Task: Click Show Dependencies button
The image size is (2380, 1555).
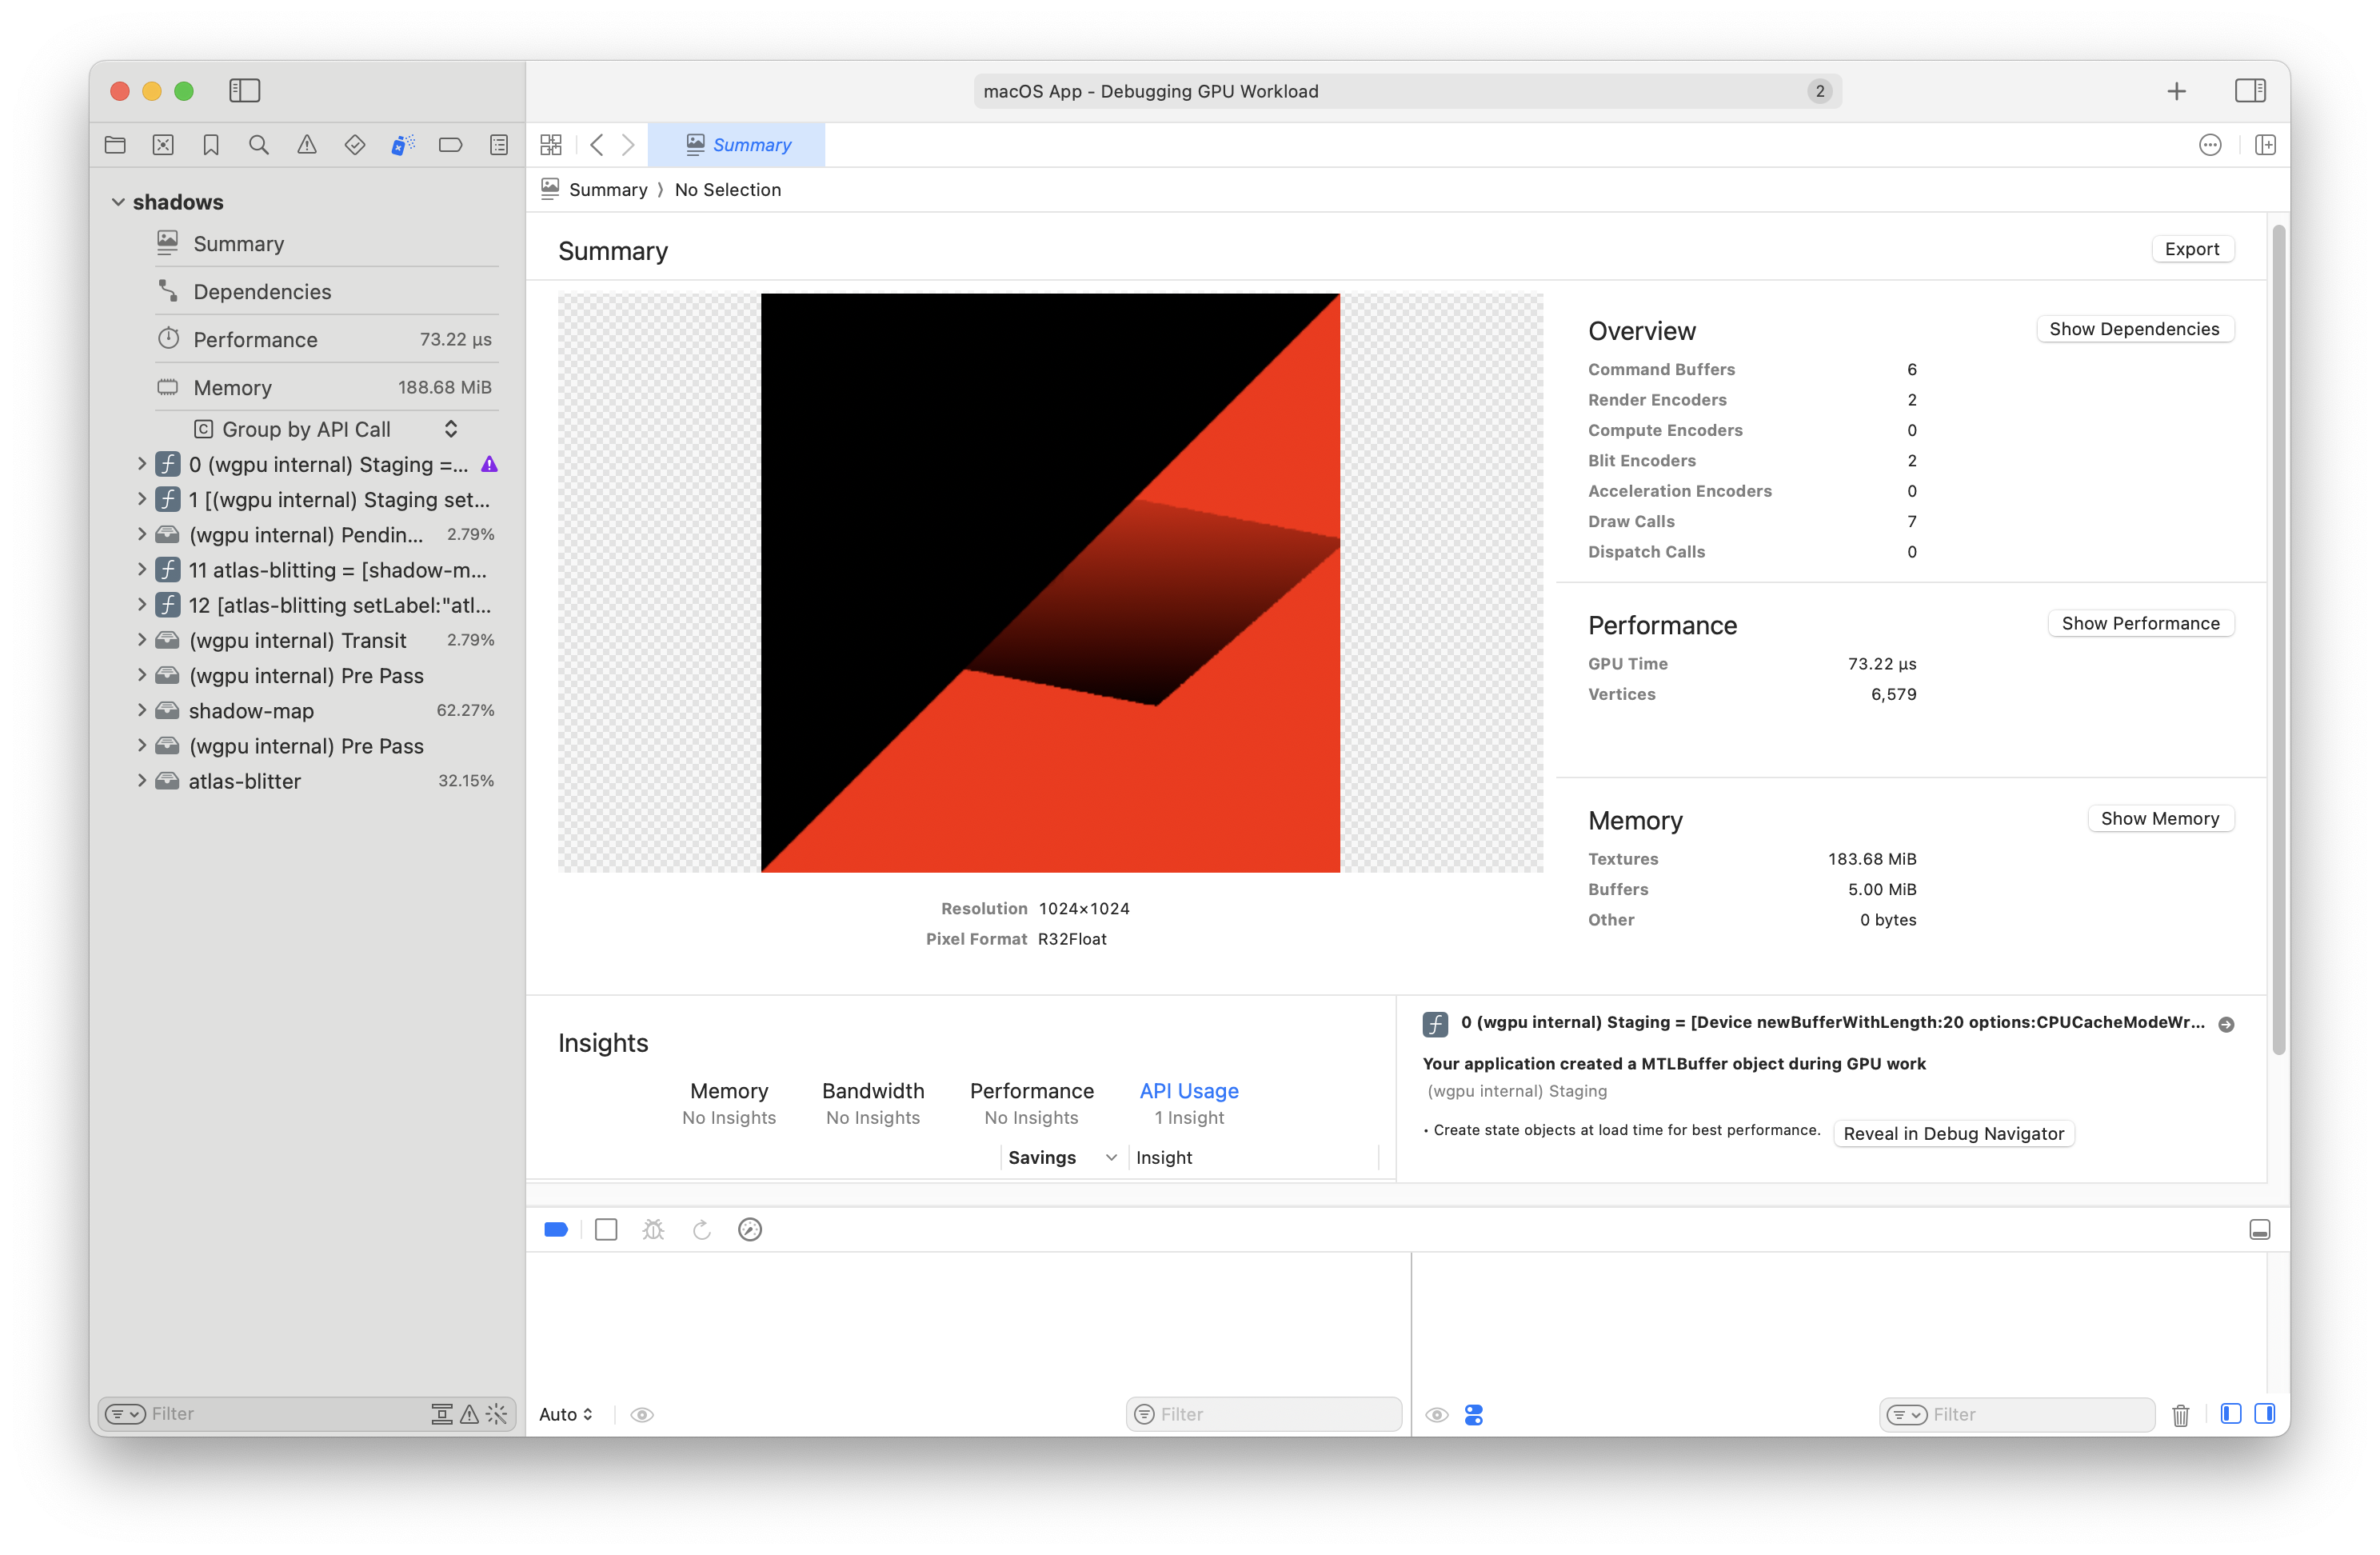Action: pos(2134,329)
